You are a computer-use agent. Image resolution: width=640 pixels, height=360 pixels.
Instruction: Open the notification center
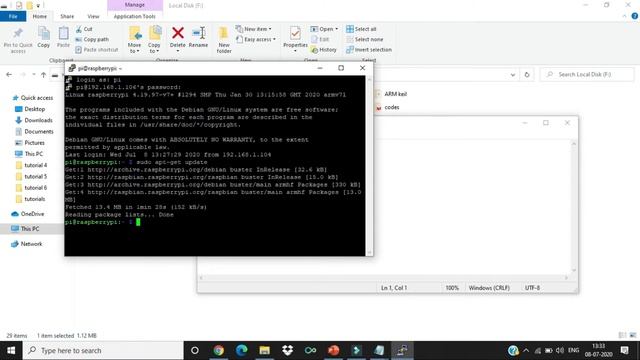[x=624, y=350]
